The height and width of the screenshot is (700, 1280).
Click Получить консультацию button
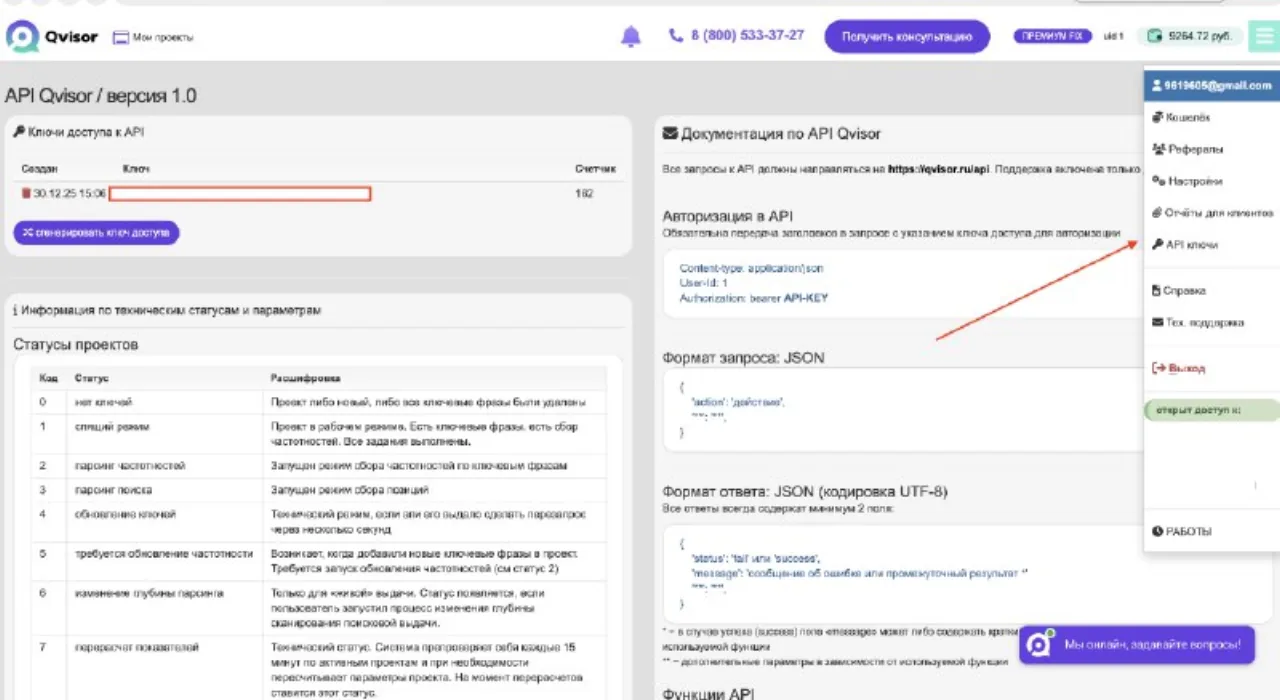click(x=907, y=37)
